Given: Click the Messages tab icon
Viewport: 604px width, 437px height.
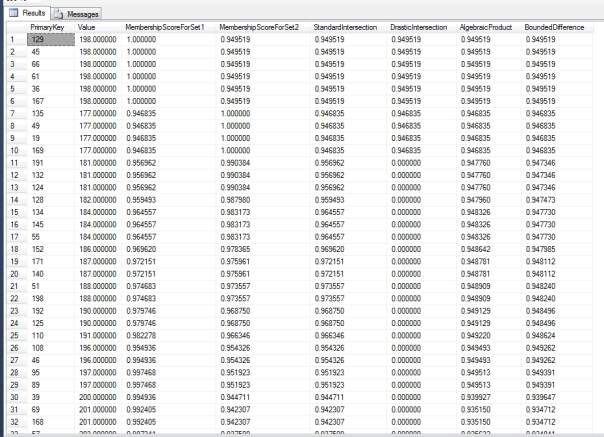Looking at the screenshot, I should click(58, 14).
